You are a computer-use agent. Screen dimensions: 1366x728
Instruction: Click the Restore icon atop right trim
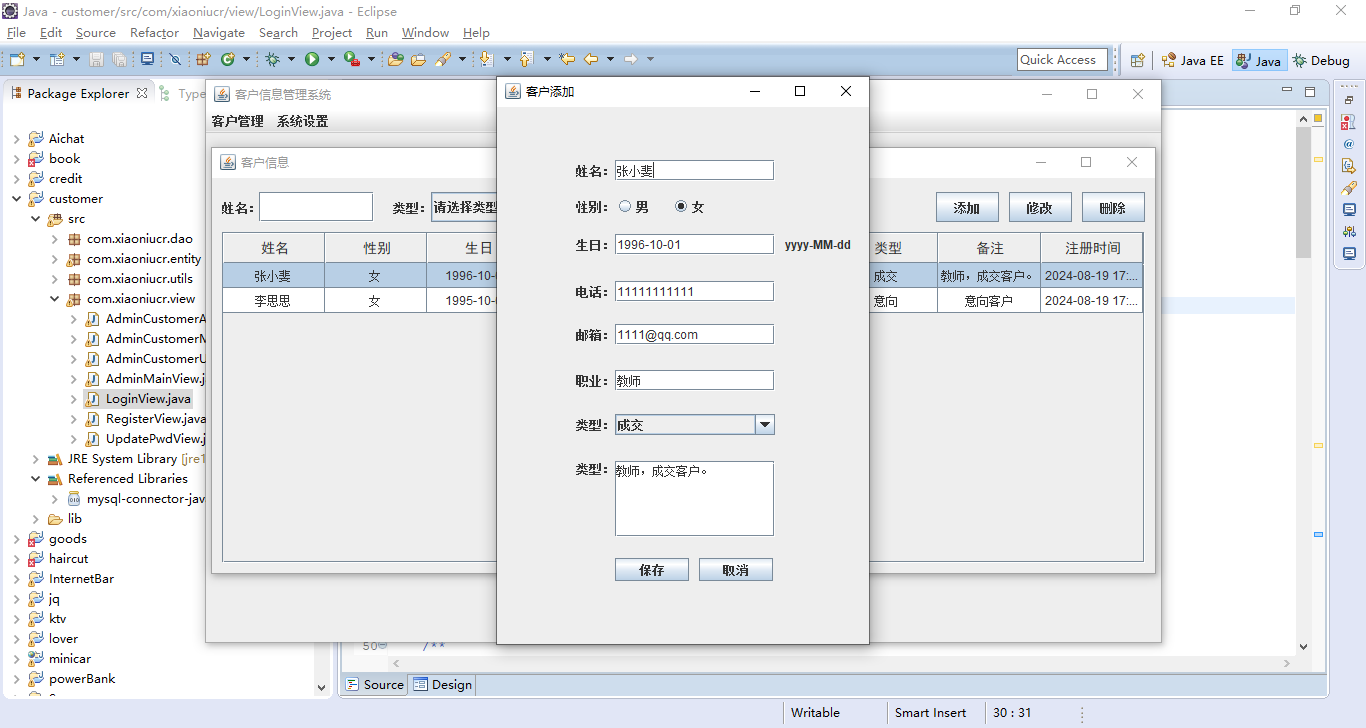(1349, 100)
